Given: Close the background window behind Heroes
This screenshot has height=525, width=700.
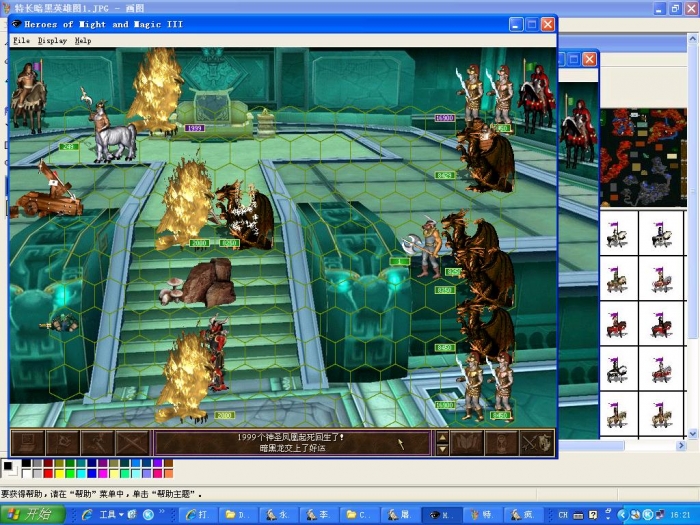Looking at the screenshot, I should click(589, 59).
